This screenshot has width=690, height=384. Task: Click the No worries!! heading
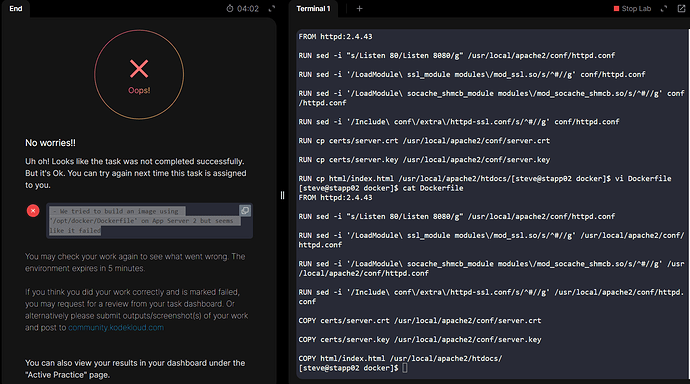(50, 143)
